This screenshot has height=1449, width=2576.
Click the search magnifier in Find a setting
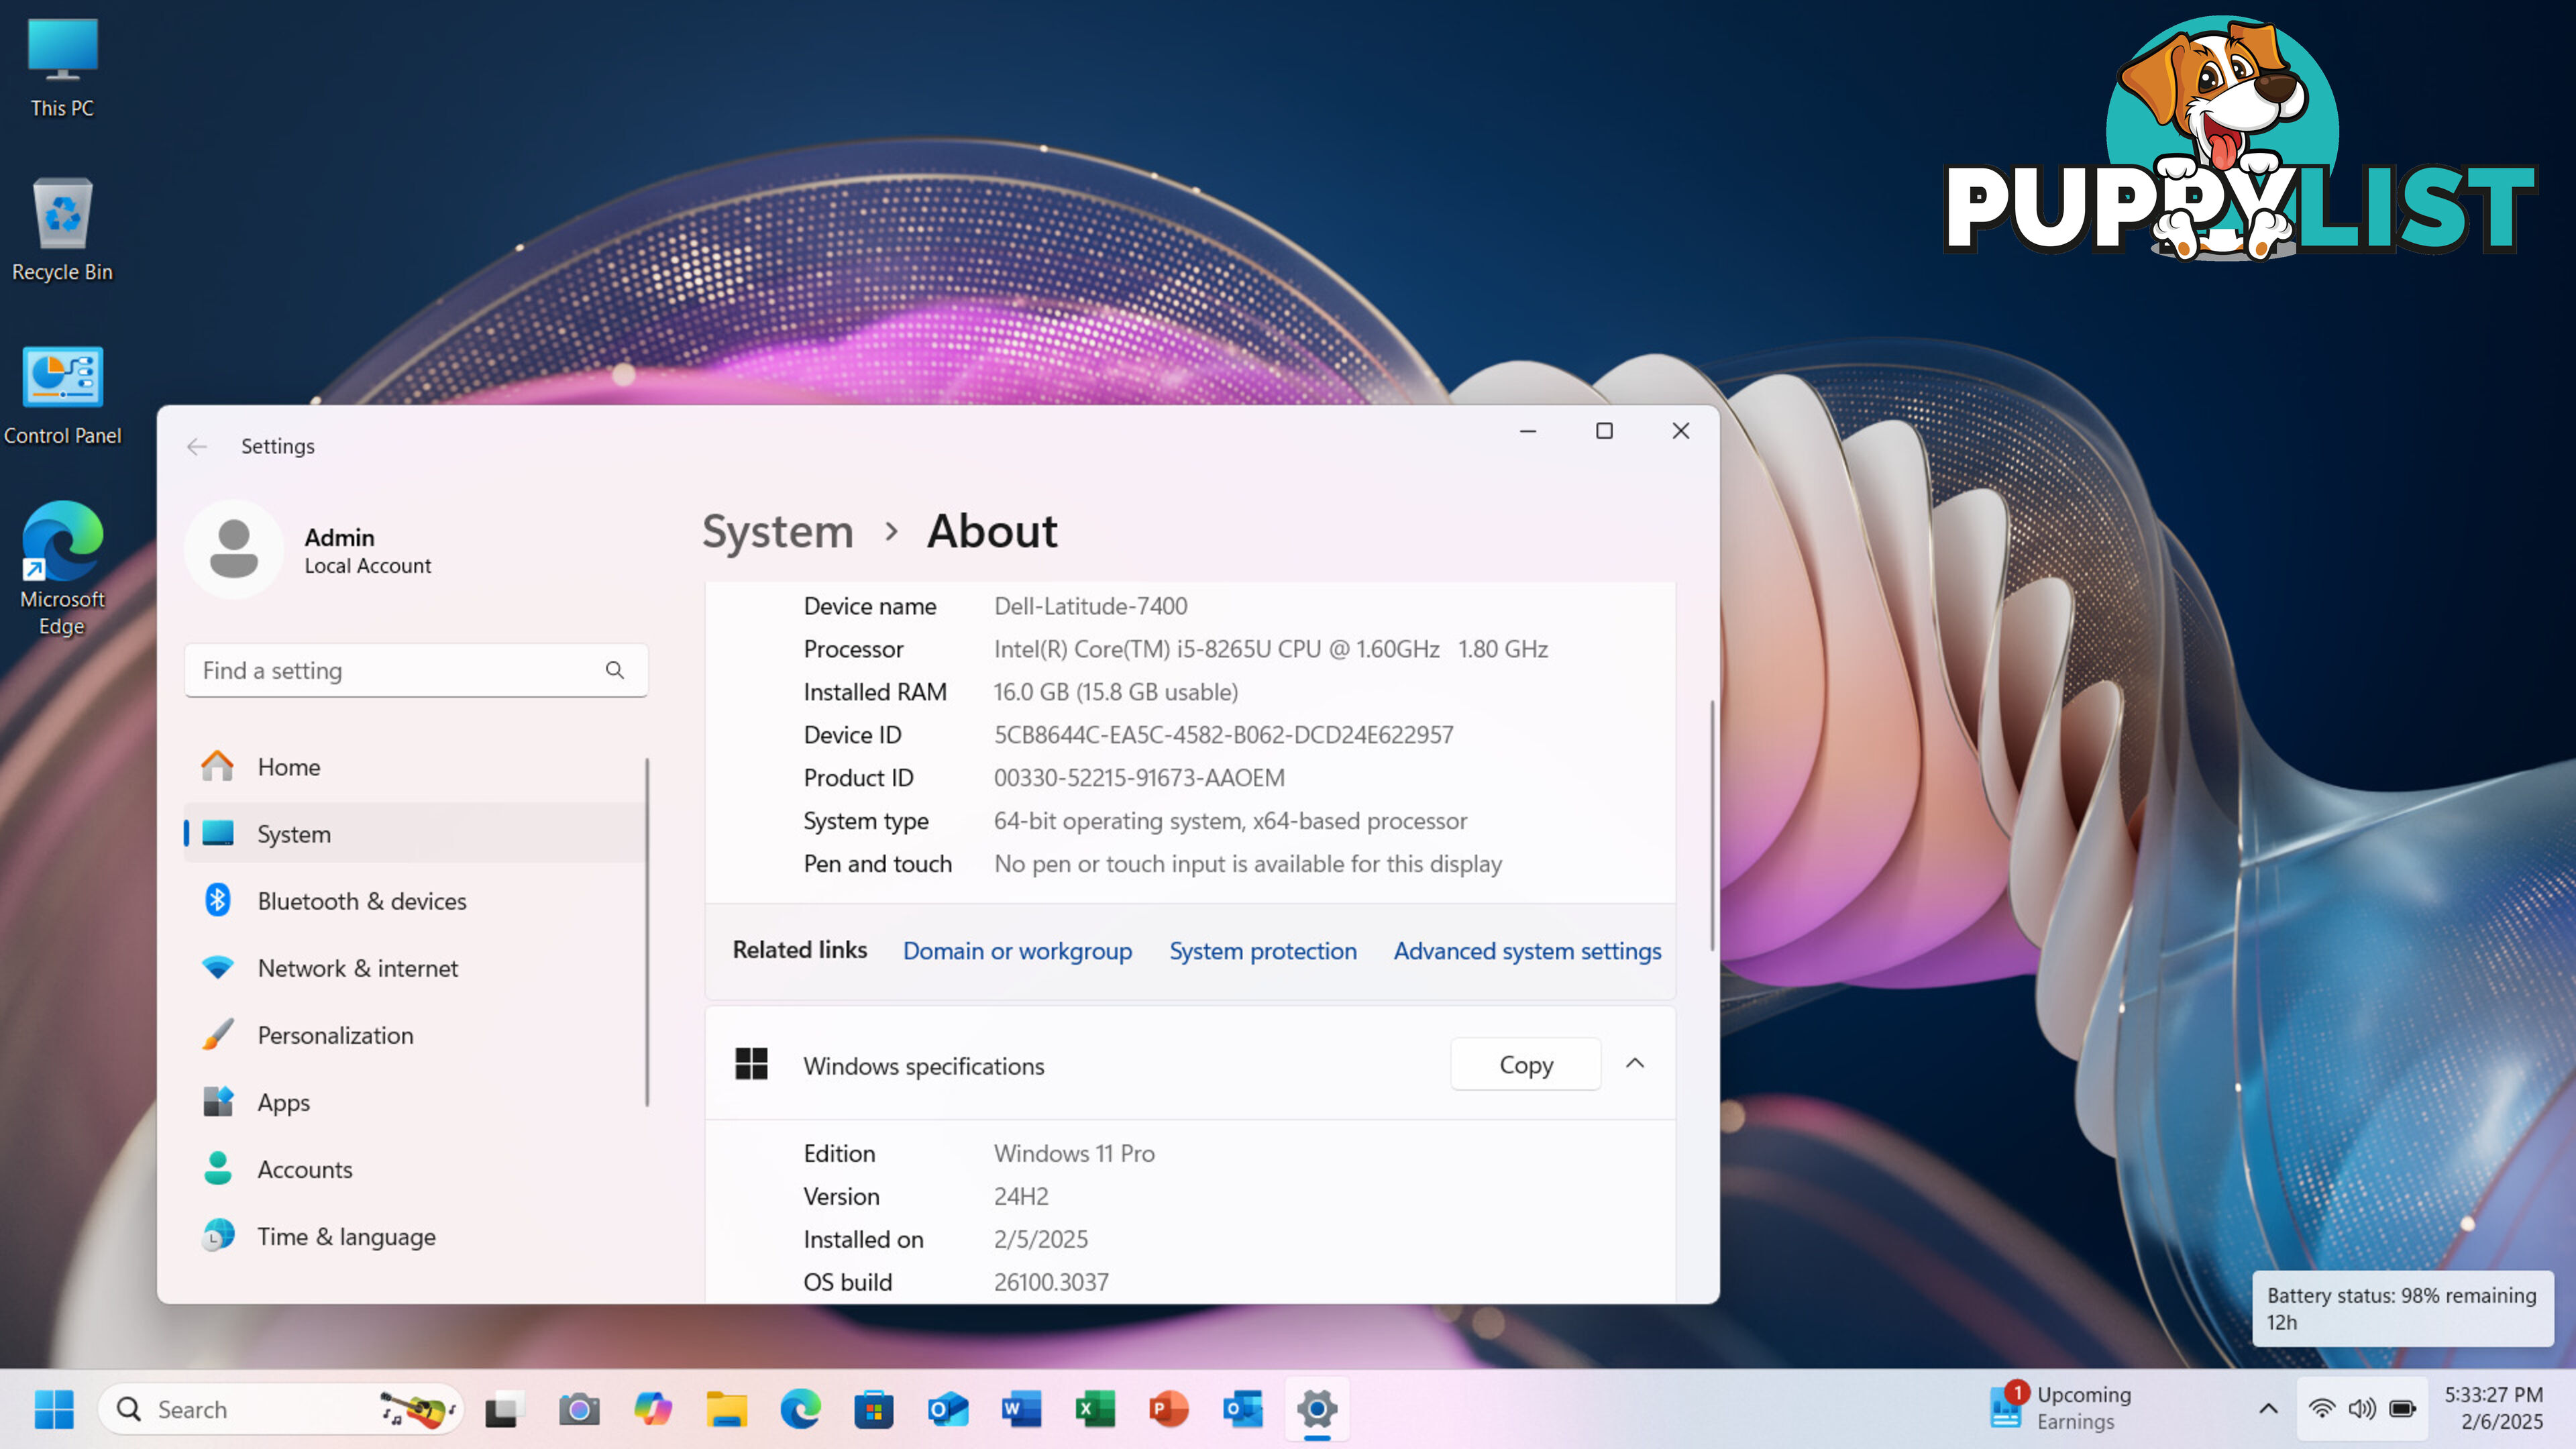(x=614, y=670)
